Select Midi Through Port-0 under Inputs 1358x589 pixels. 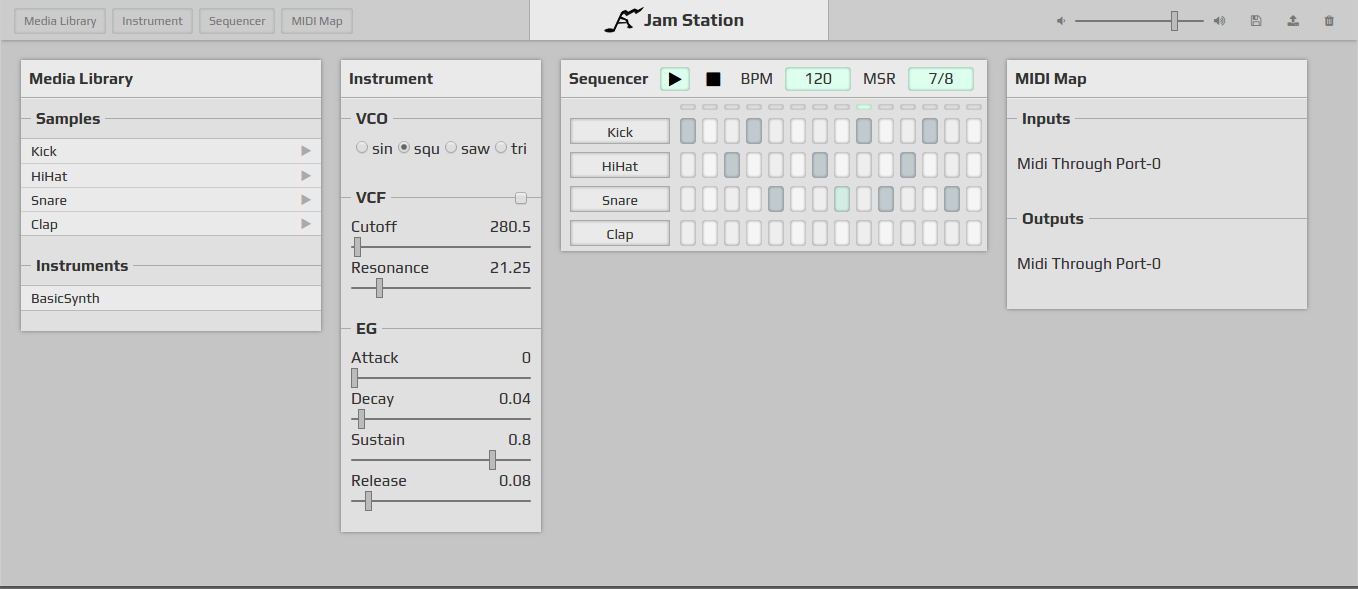click(1089, 164)
